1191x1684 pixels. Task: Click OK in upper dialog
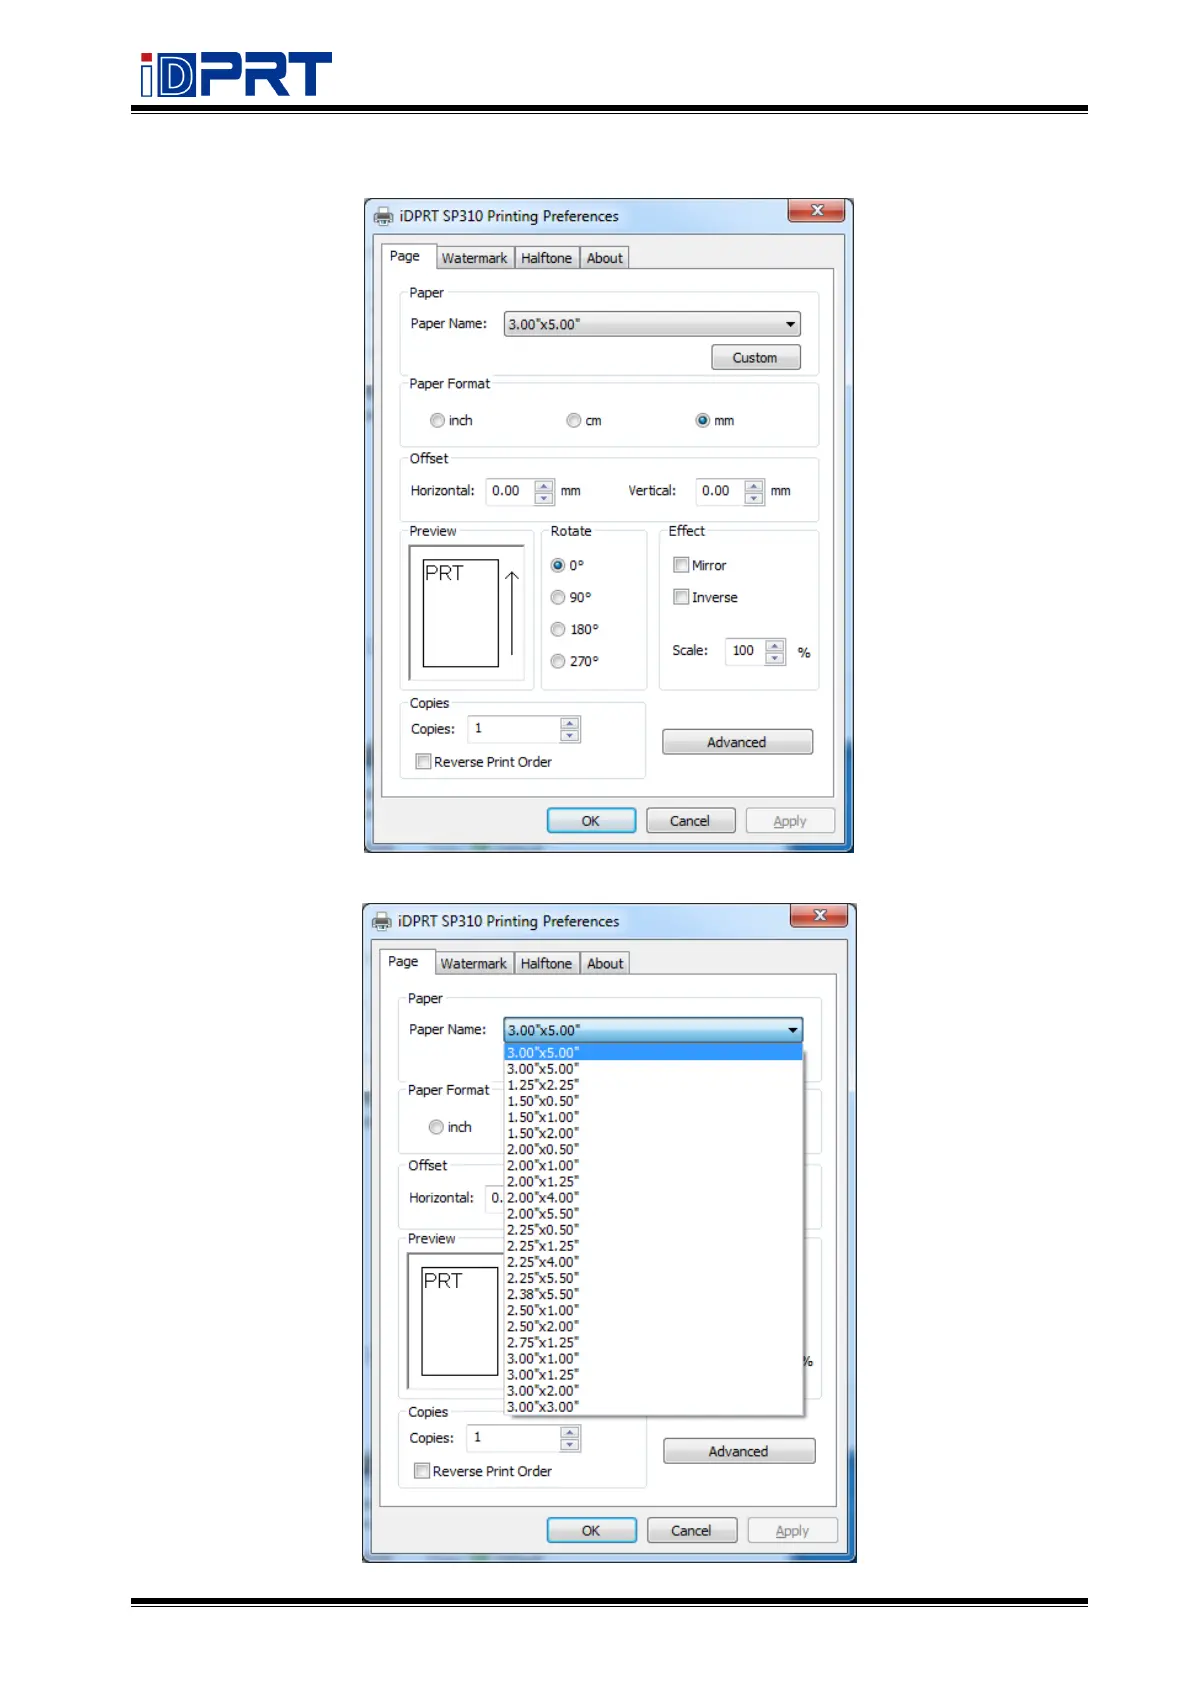(591, 821)
